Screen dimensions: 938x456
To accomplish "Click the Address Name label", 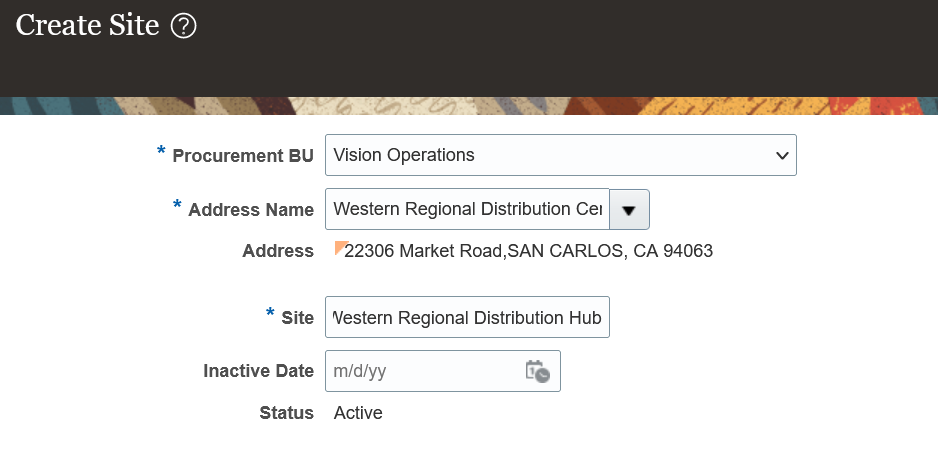I will pyautogui.click(x=251, y=210).
